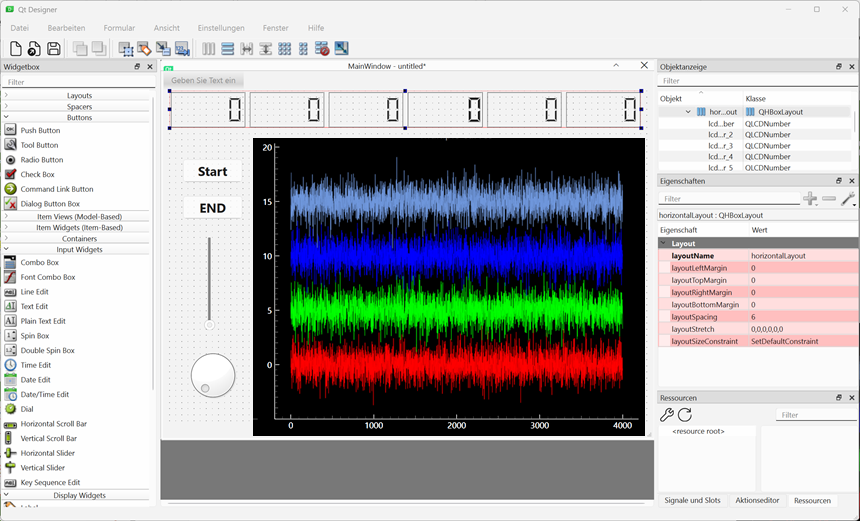Click the Start button on the form
The width and height of the screenshot is (860, 521).
pyautogui.click(x=213, y=172)
